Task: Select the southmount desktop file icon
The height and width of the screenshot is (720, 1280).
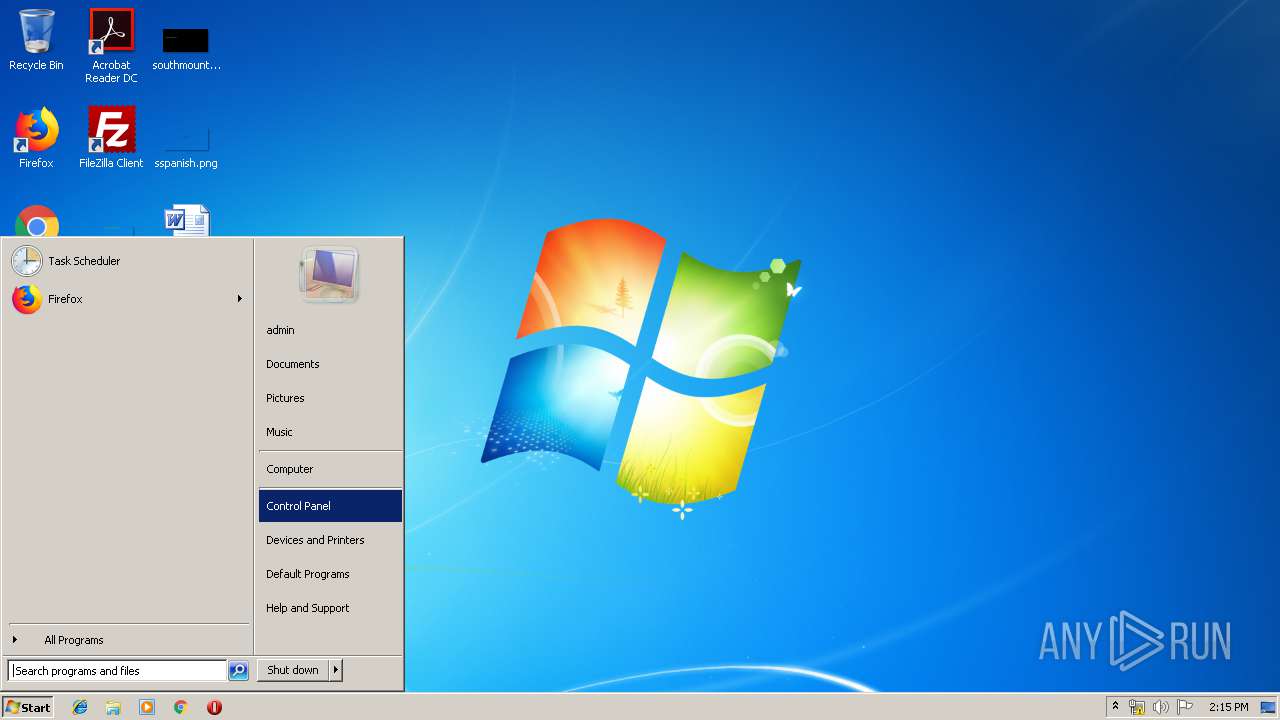Action: pyautogui.click(x=186, y=48)
